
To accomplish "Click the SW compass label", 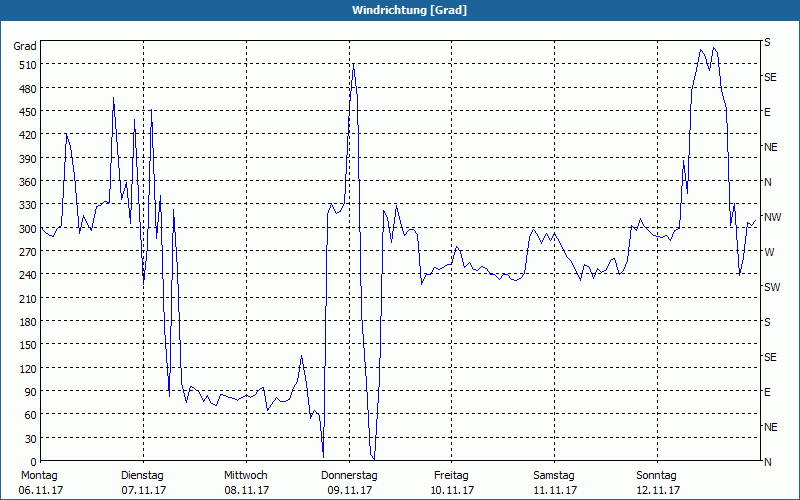I will pos(772,287).
